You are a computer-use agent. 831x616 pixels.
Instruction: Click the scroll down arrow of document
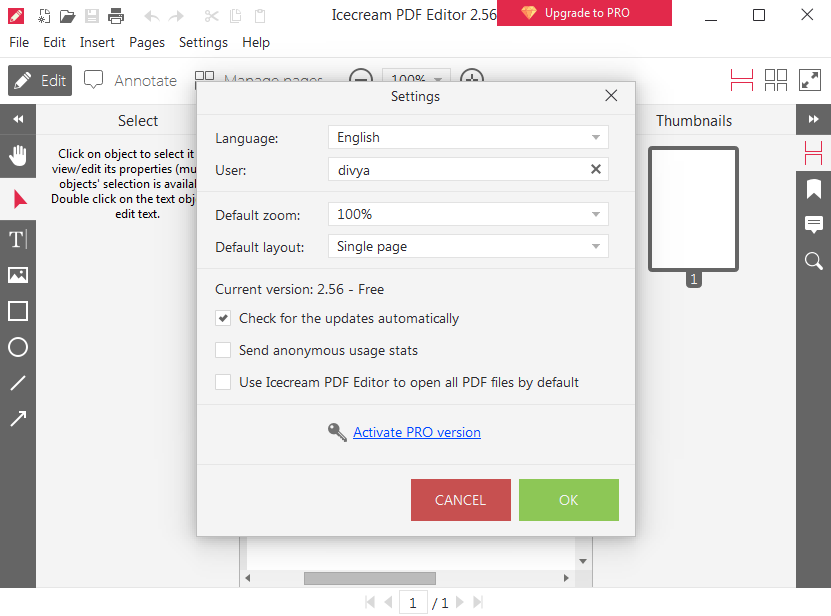[x=583, y=561]
